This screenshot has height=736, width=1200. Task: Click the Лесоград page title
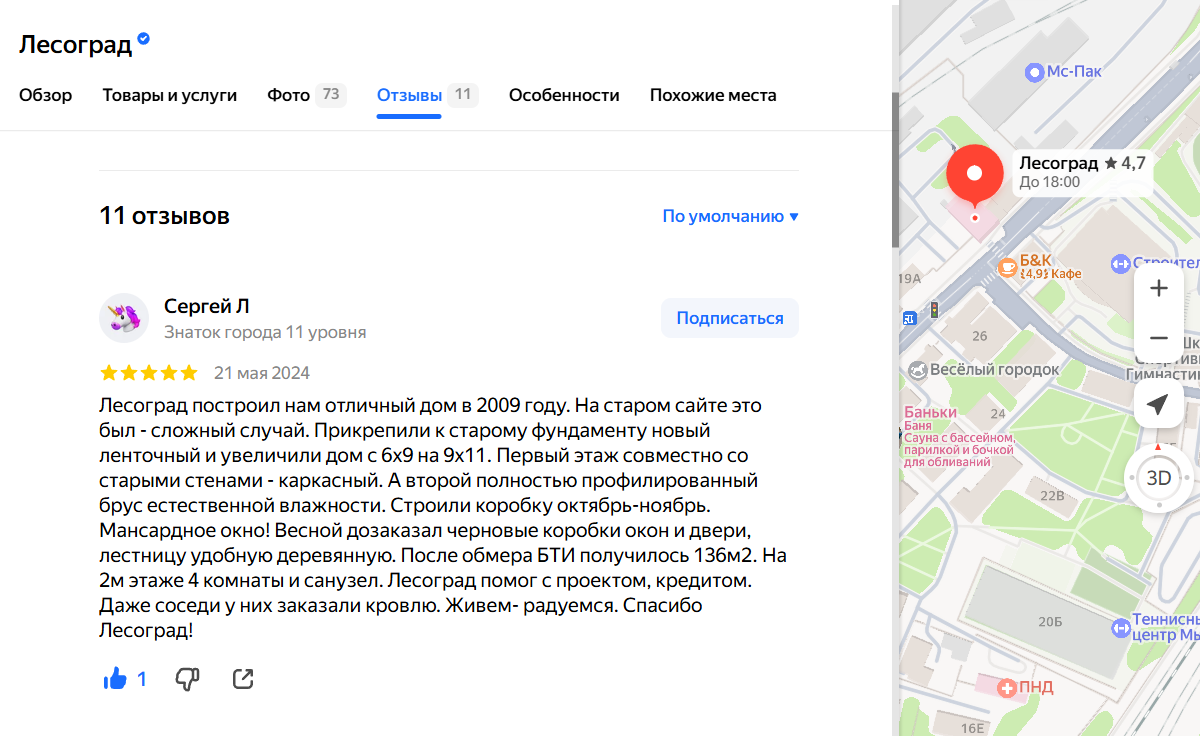[75, 44]
